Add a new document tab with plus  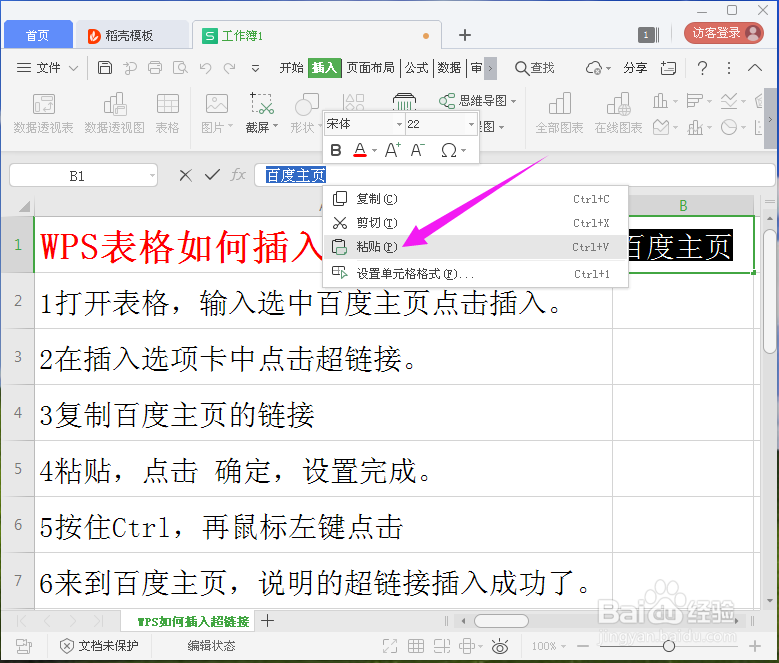pyautogui.click(x=465, y=35)
